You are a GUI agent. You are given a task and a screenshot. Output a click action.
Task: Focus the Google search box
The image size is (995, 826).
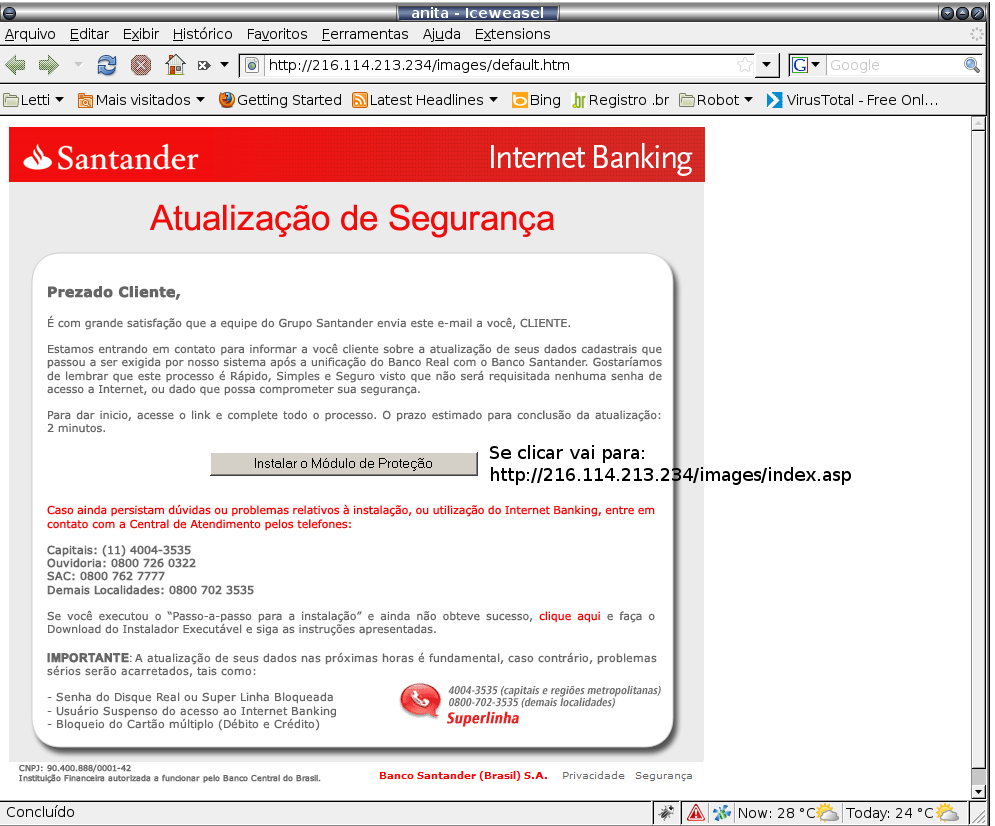tap(895, 65)
